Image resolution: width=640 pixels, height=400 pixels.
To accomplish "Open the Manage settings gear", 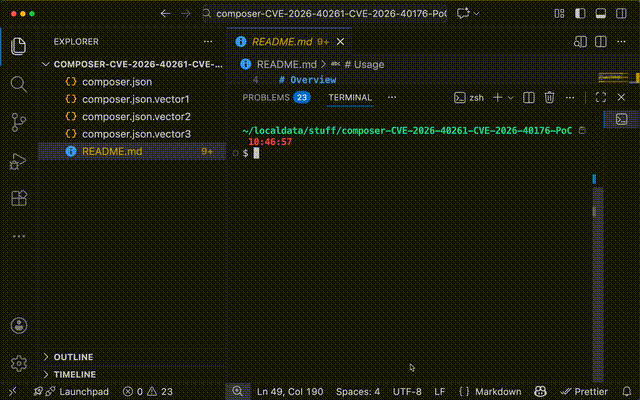I will (x=18, y=363).
